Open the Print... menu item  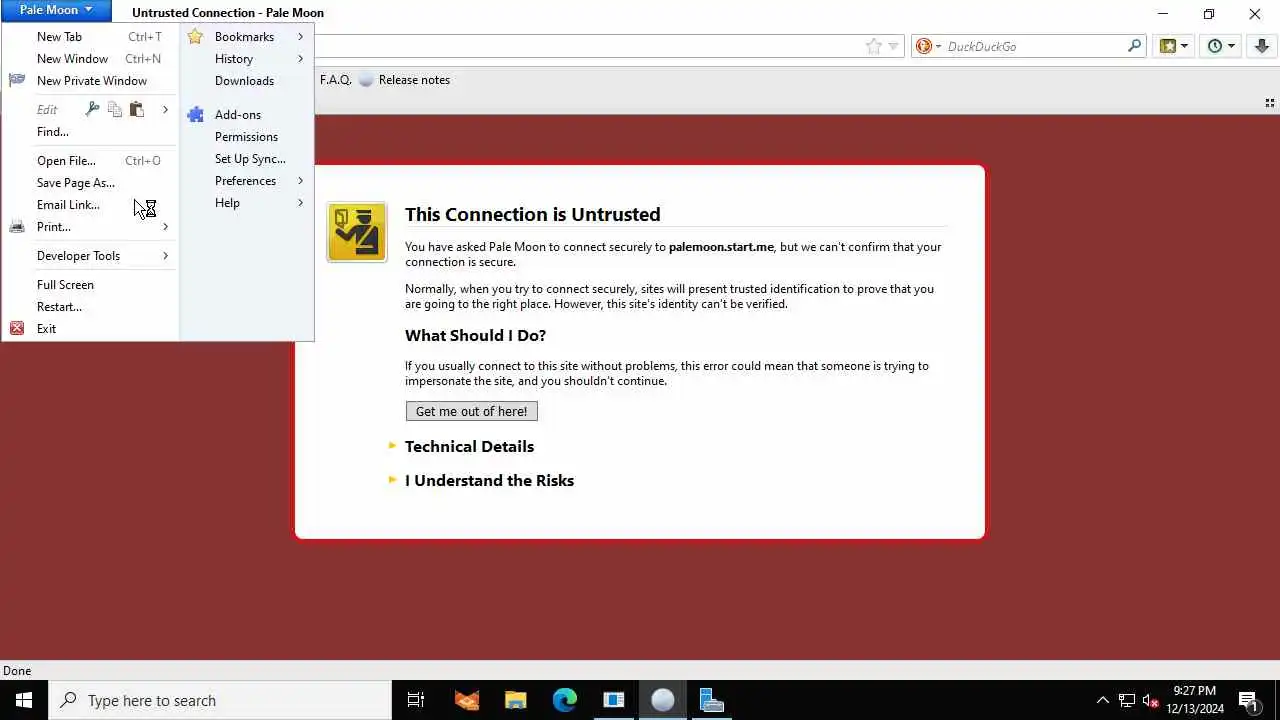91,227
